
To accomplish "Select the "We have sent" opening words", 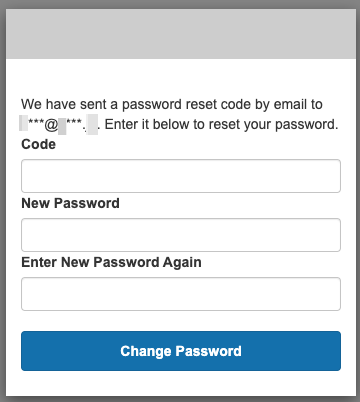I will [65, 104].
